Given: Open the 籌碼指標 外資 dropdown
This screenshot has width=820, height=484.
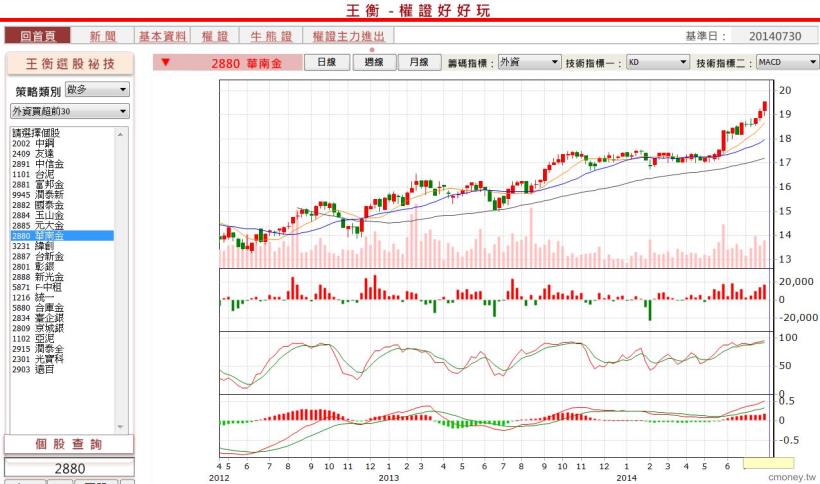Looking at the screenshot, I should [529, 62].
